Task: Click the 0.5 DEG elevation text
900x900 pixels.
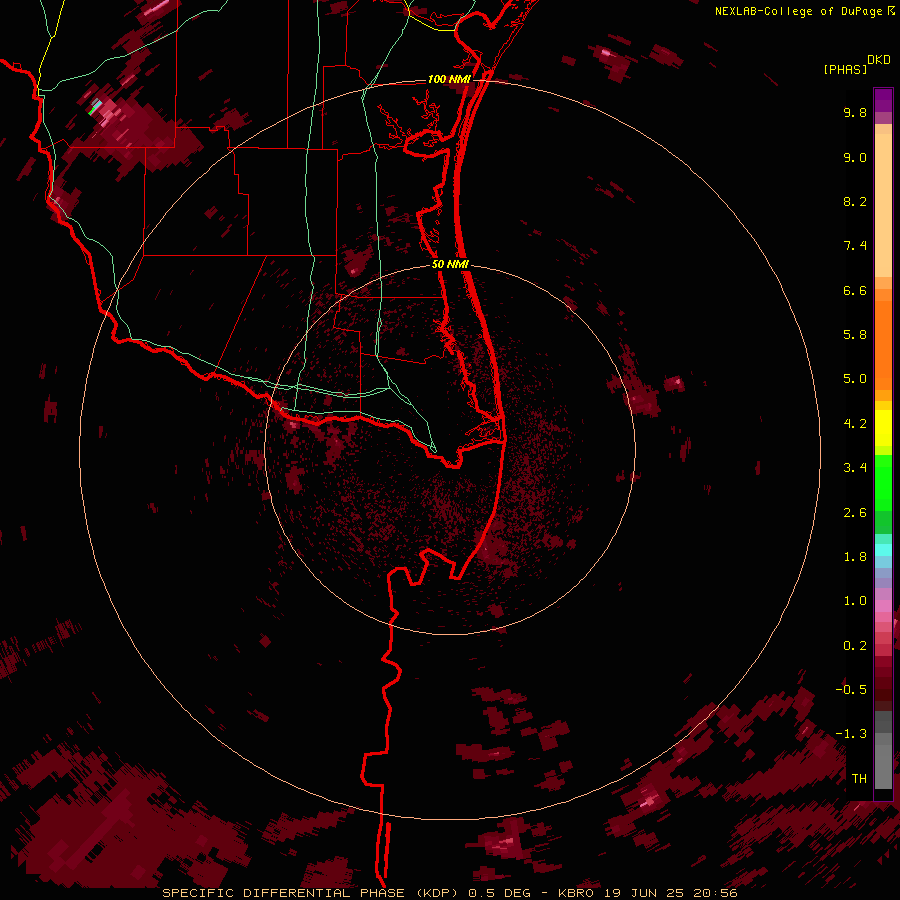Action: 500,893
